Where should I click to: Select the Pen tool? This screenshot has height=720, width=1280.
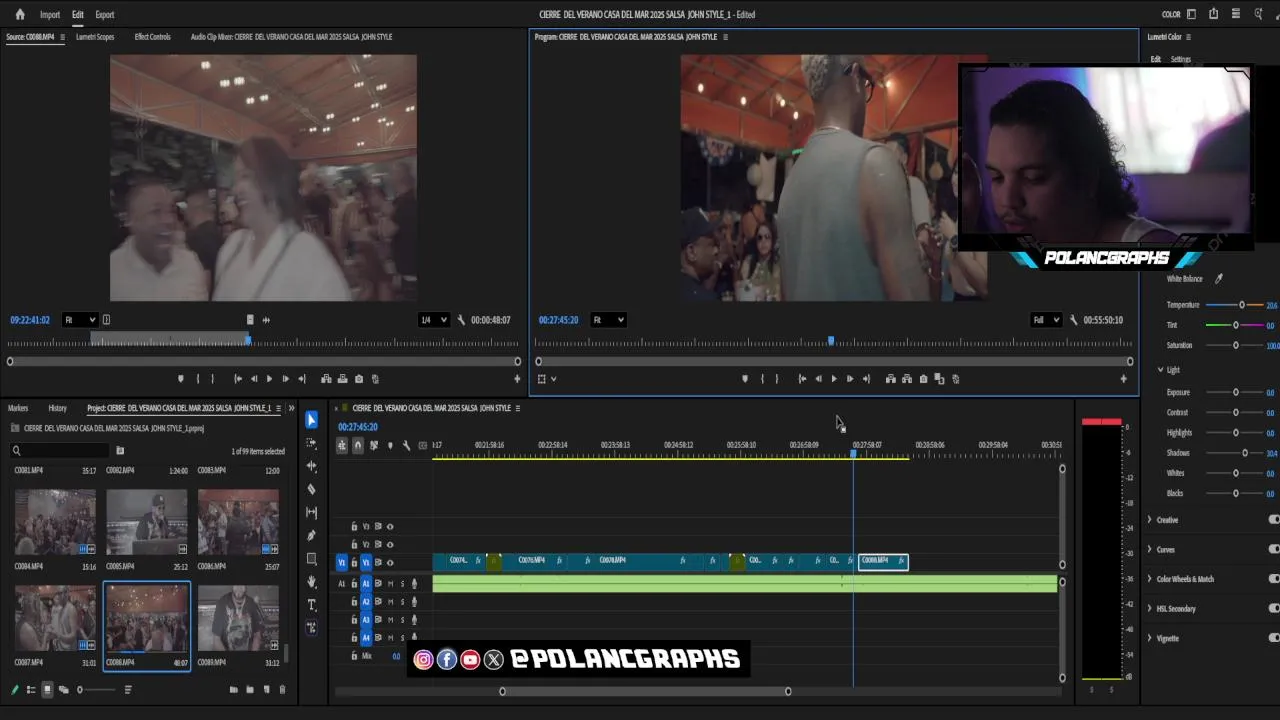(x=312, y=535)
